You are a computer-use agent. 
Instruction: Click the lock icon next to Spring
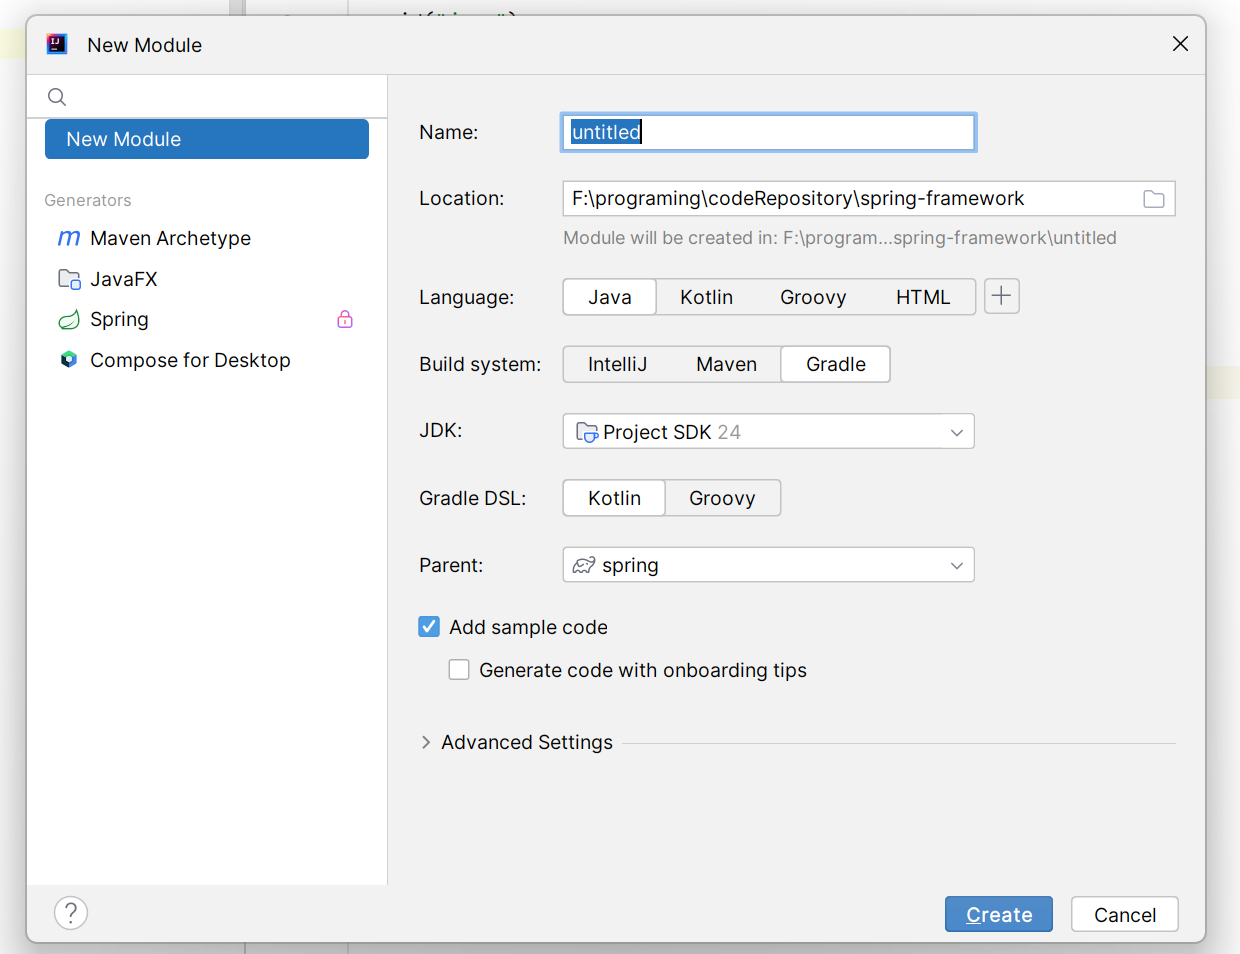tap(345, 319)
